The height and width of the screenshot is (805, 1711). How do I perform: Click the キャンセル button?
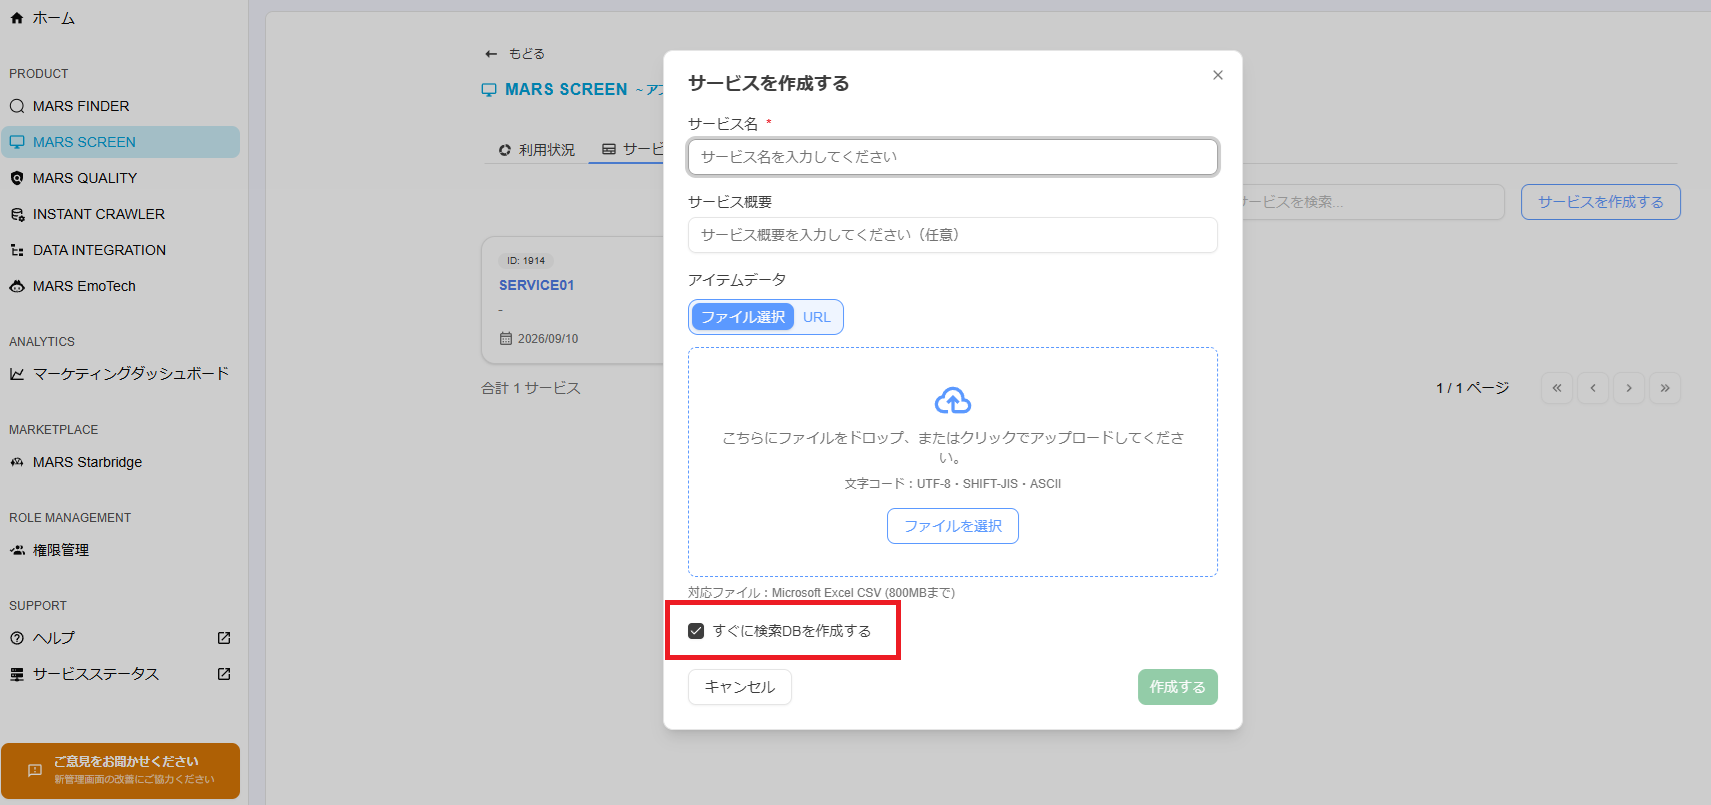point(740,687)
